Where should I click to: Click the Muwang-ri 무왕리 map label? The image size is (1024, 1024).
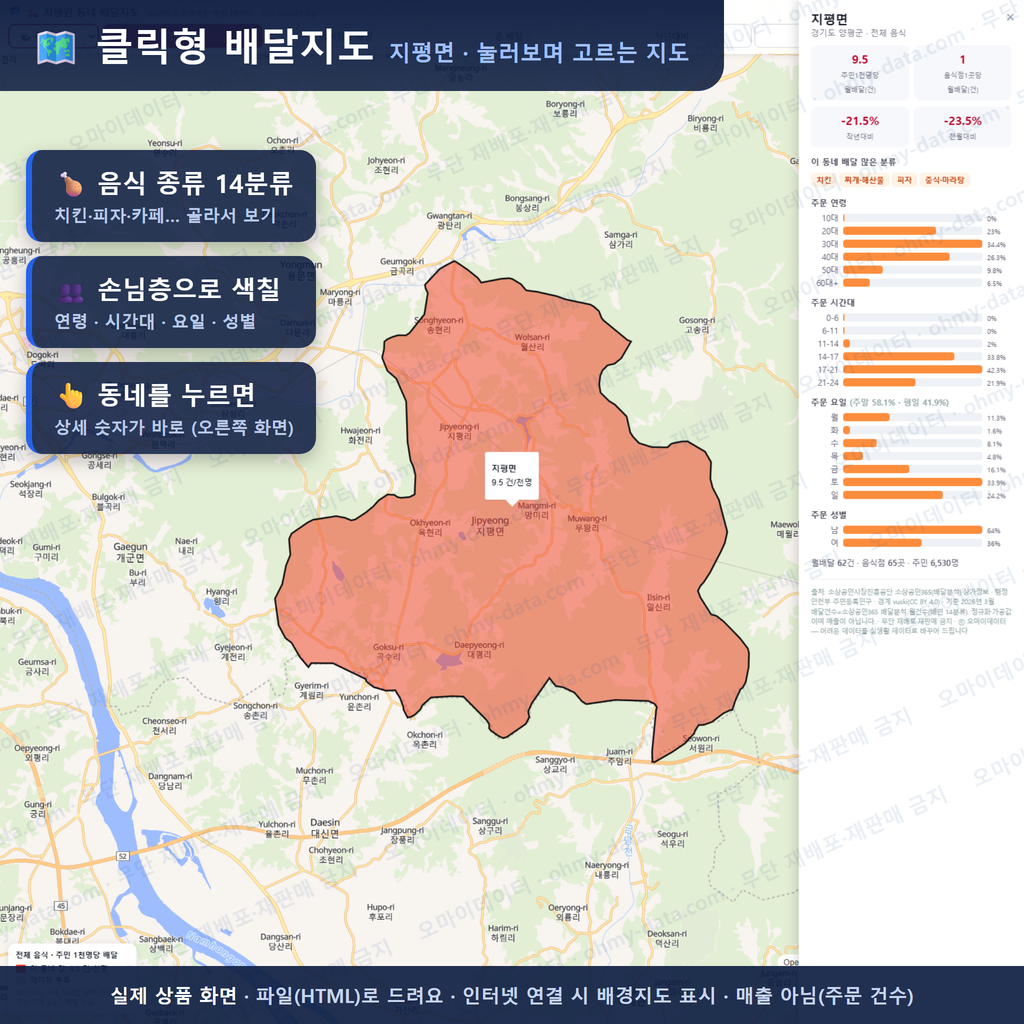tap(587, 523)
